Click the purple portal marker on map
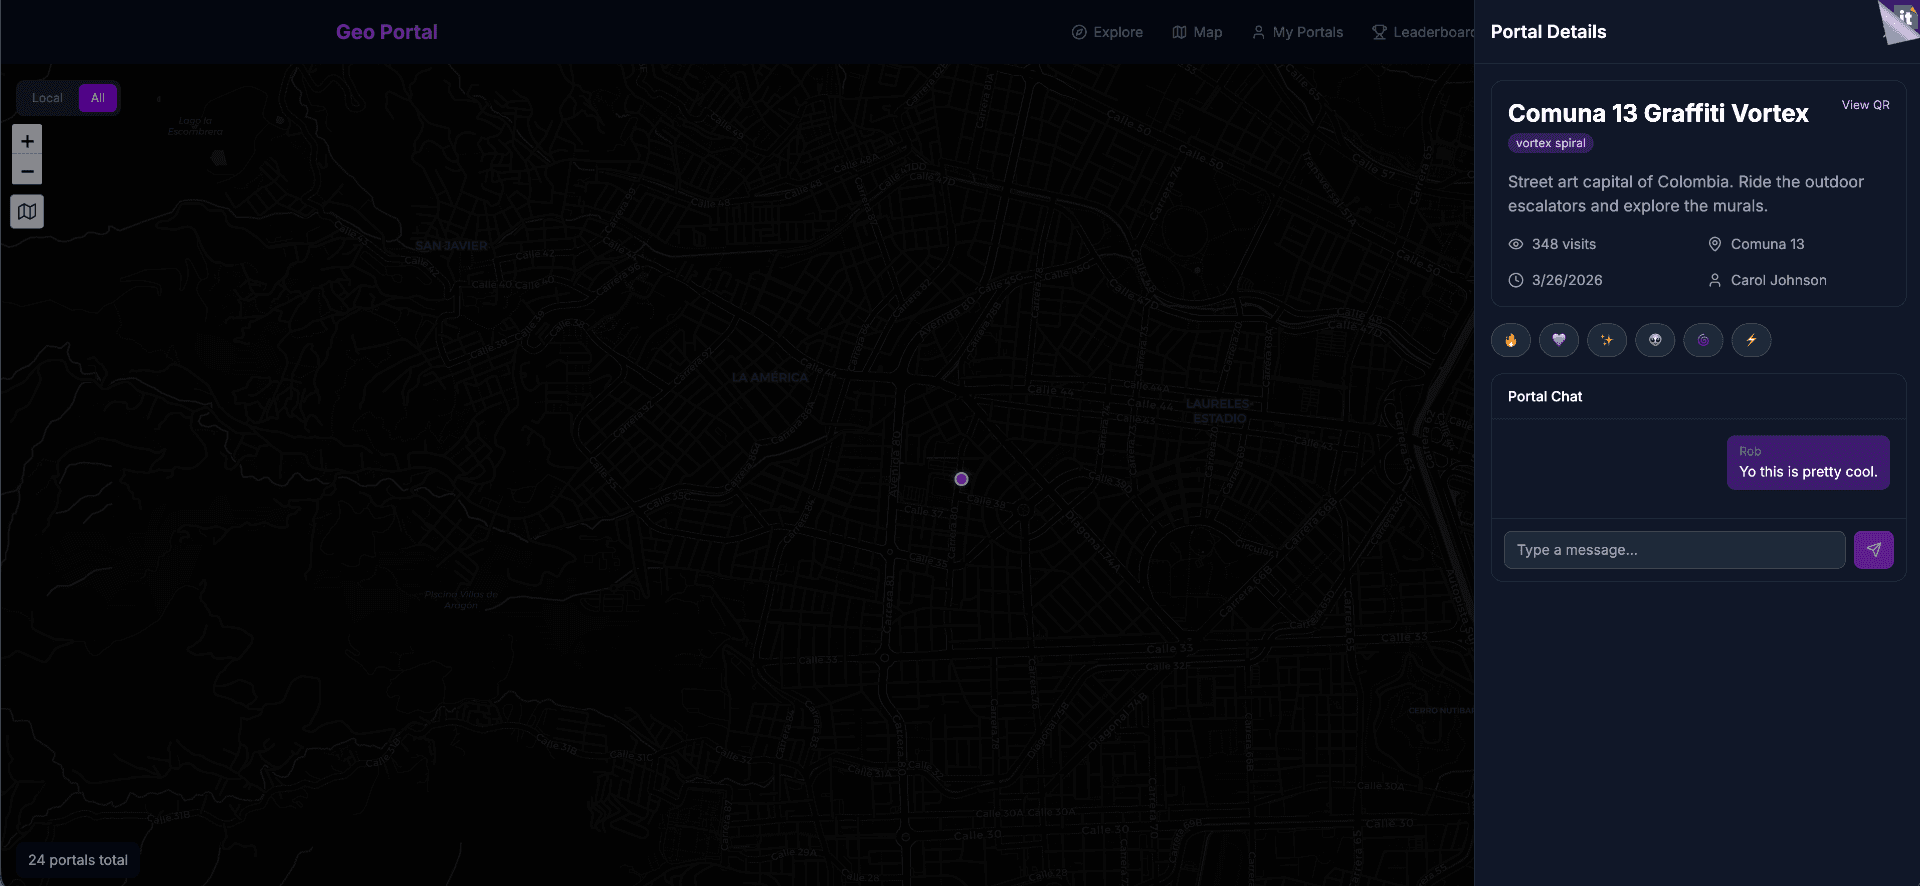This screenshot has width=1920, height=886. pyautogui.click(x=961, y=479)
